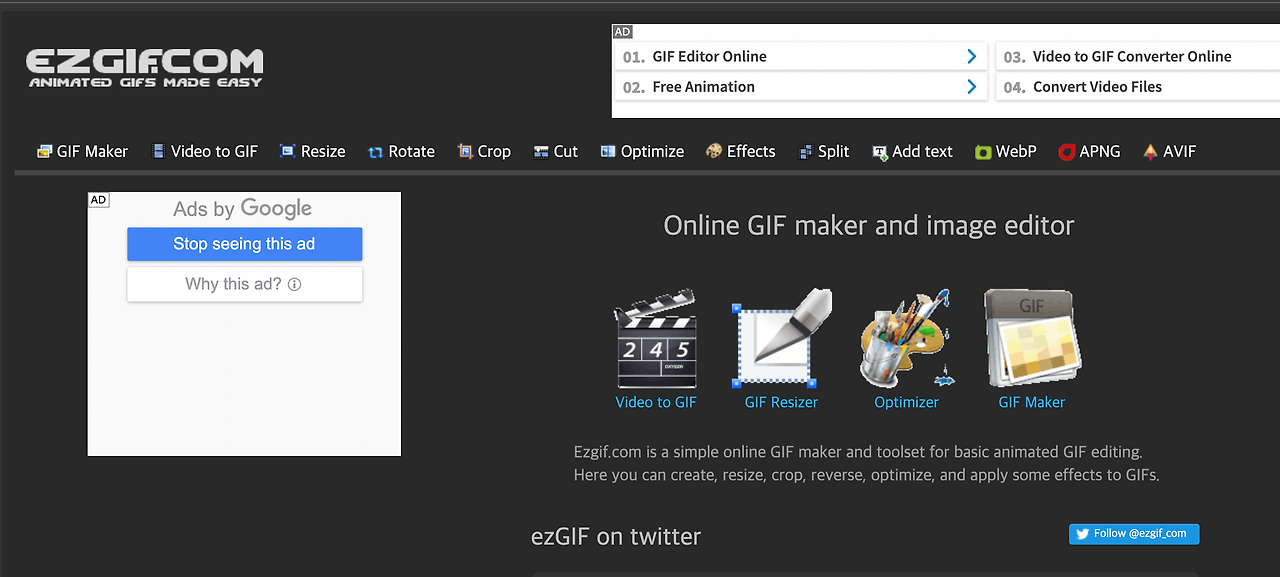Click the Cut menu icon
This screenshot has height=577, width=1280.
[541, 152]
